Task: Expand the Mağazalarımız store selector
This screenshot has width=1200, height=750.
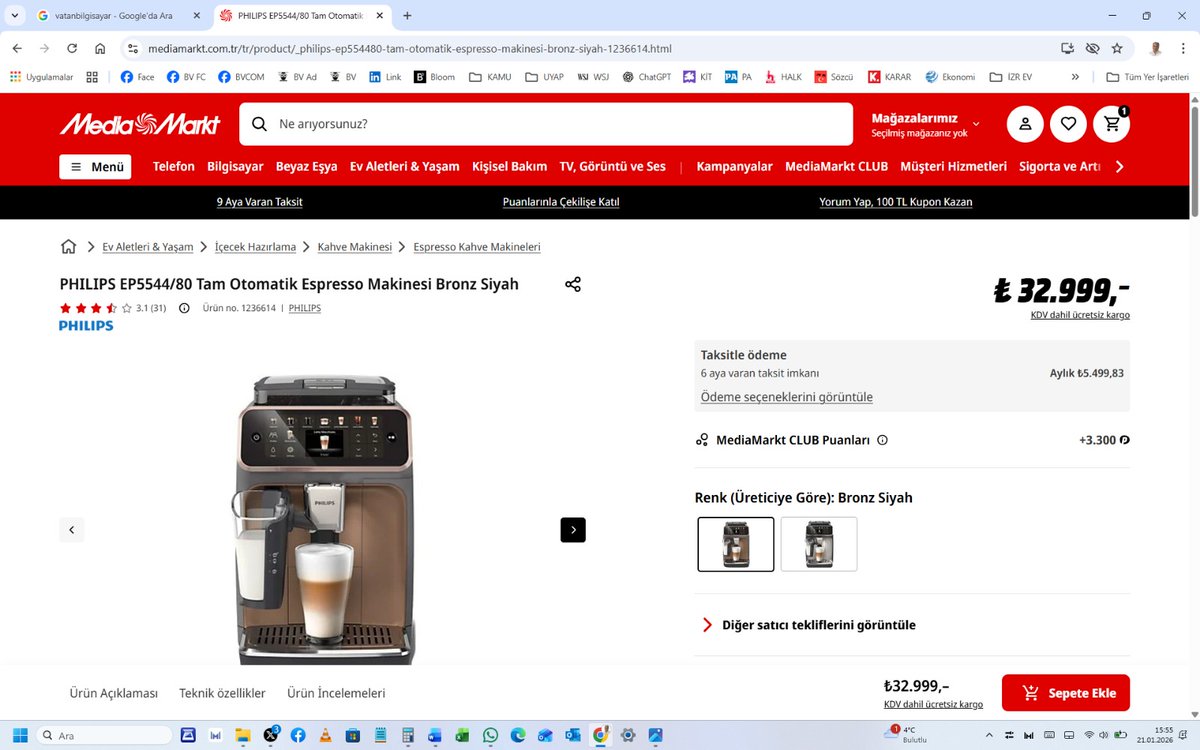Action: coord(925,124)
